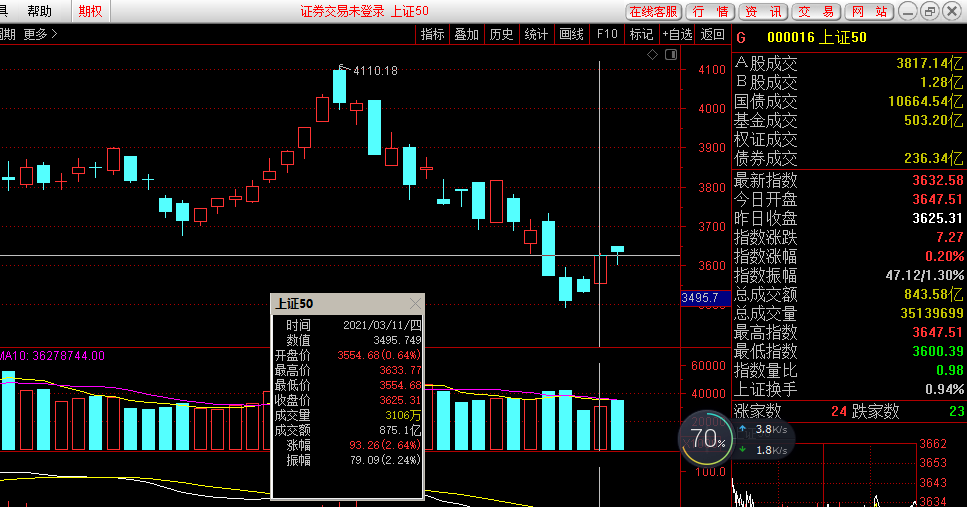
Task: Click the 3495.7 price axis marker
Action: [706, 298]
